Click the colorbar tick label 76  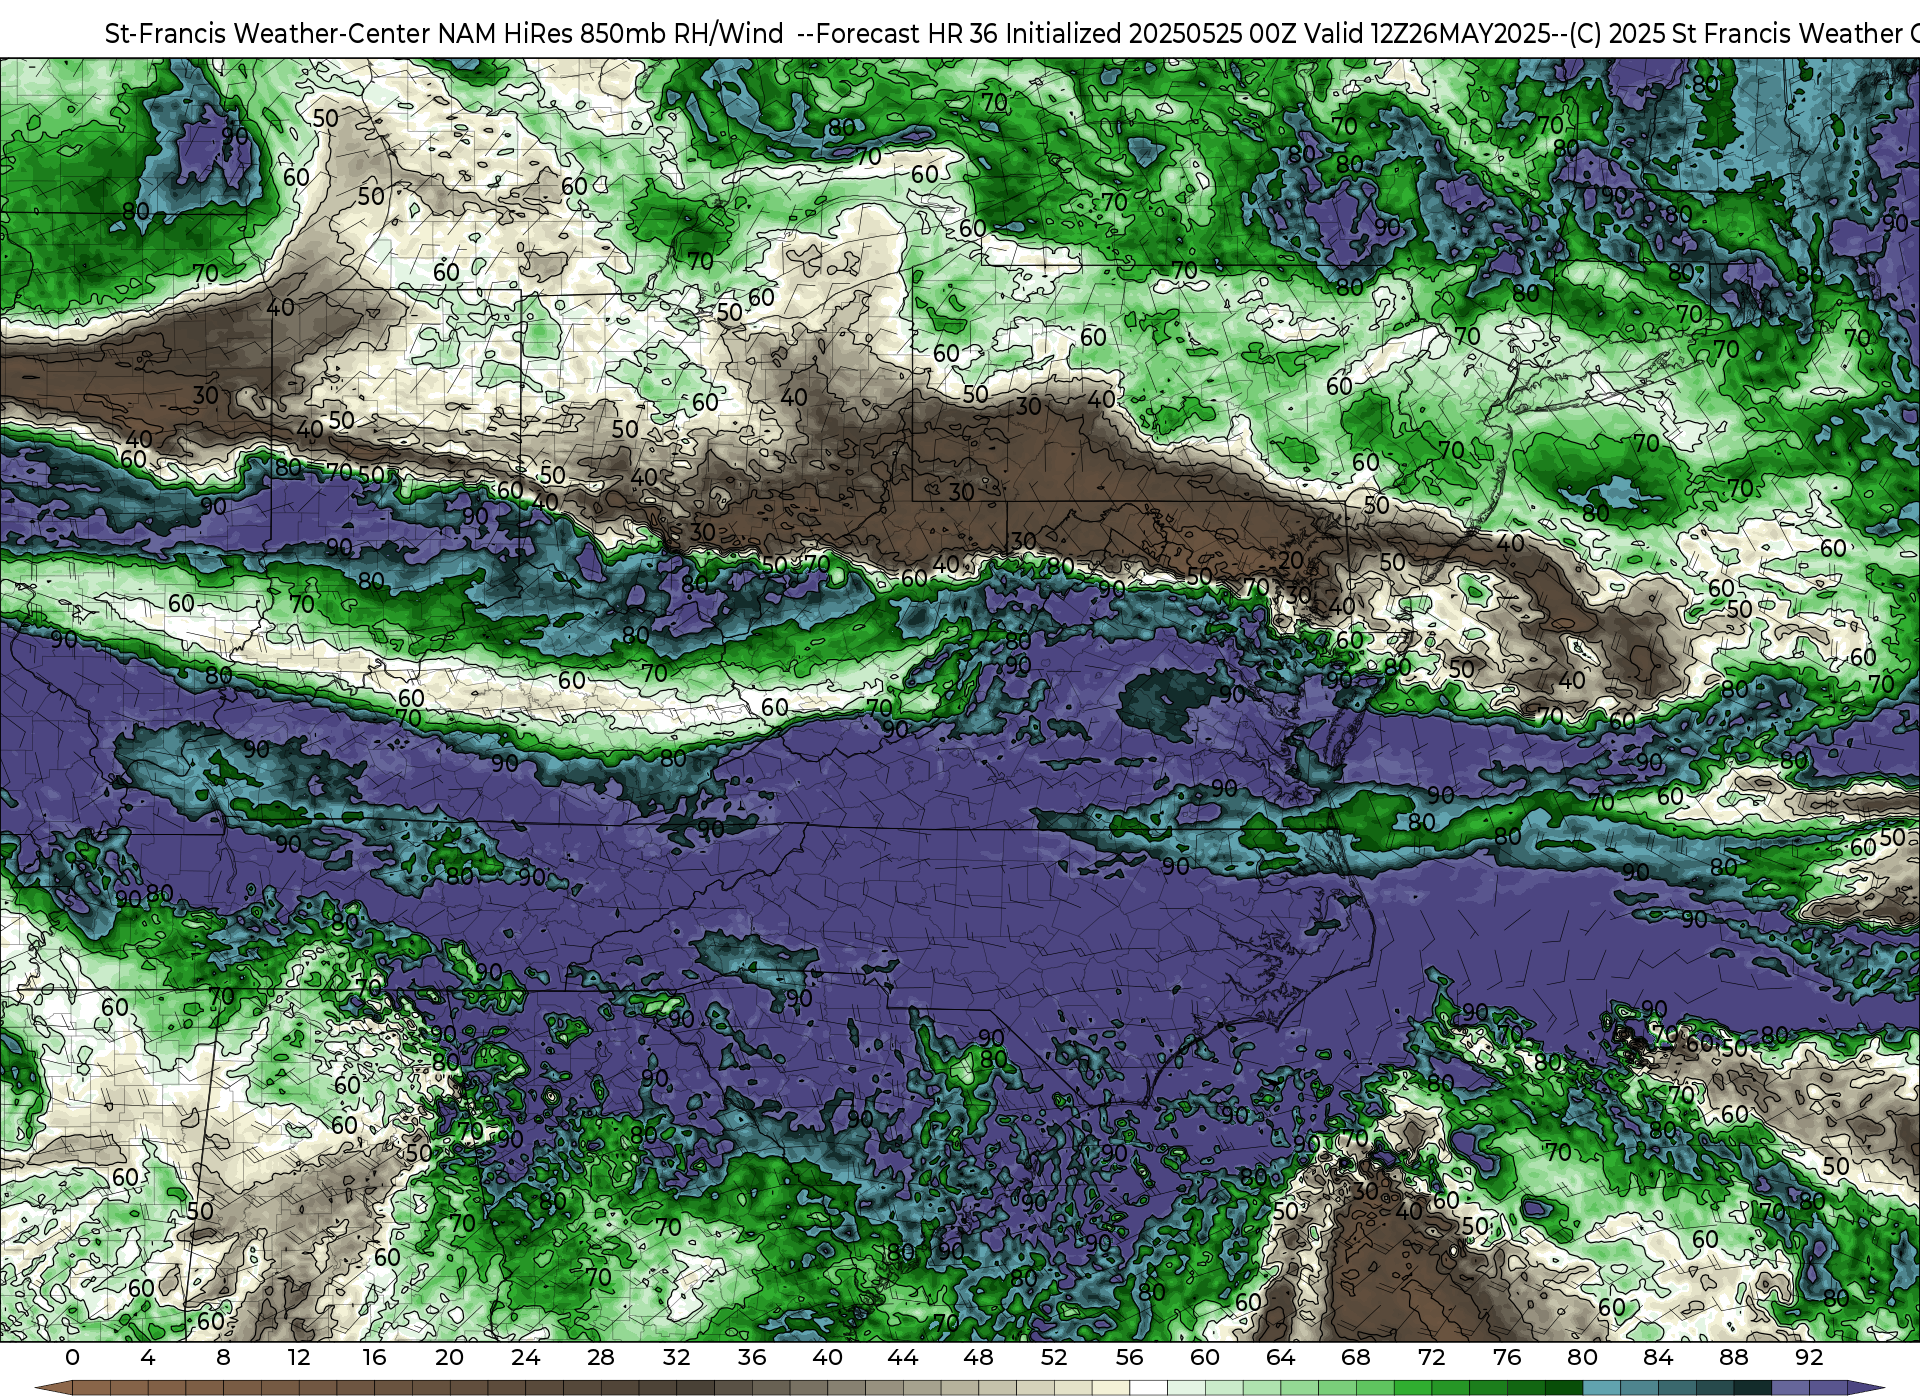[x=1507, y=1357]
